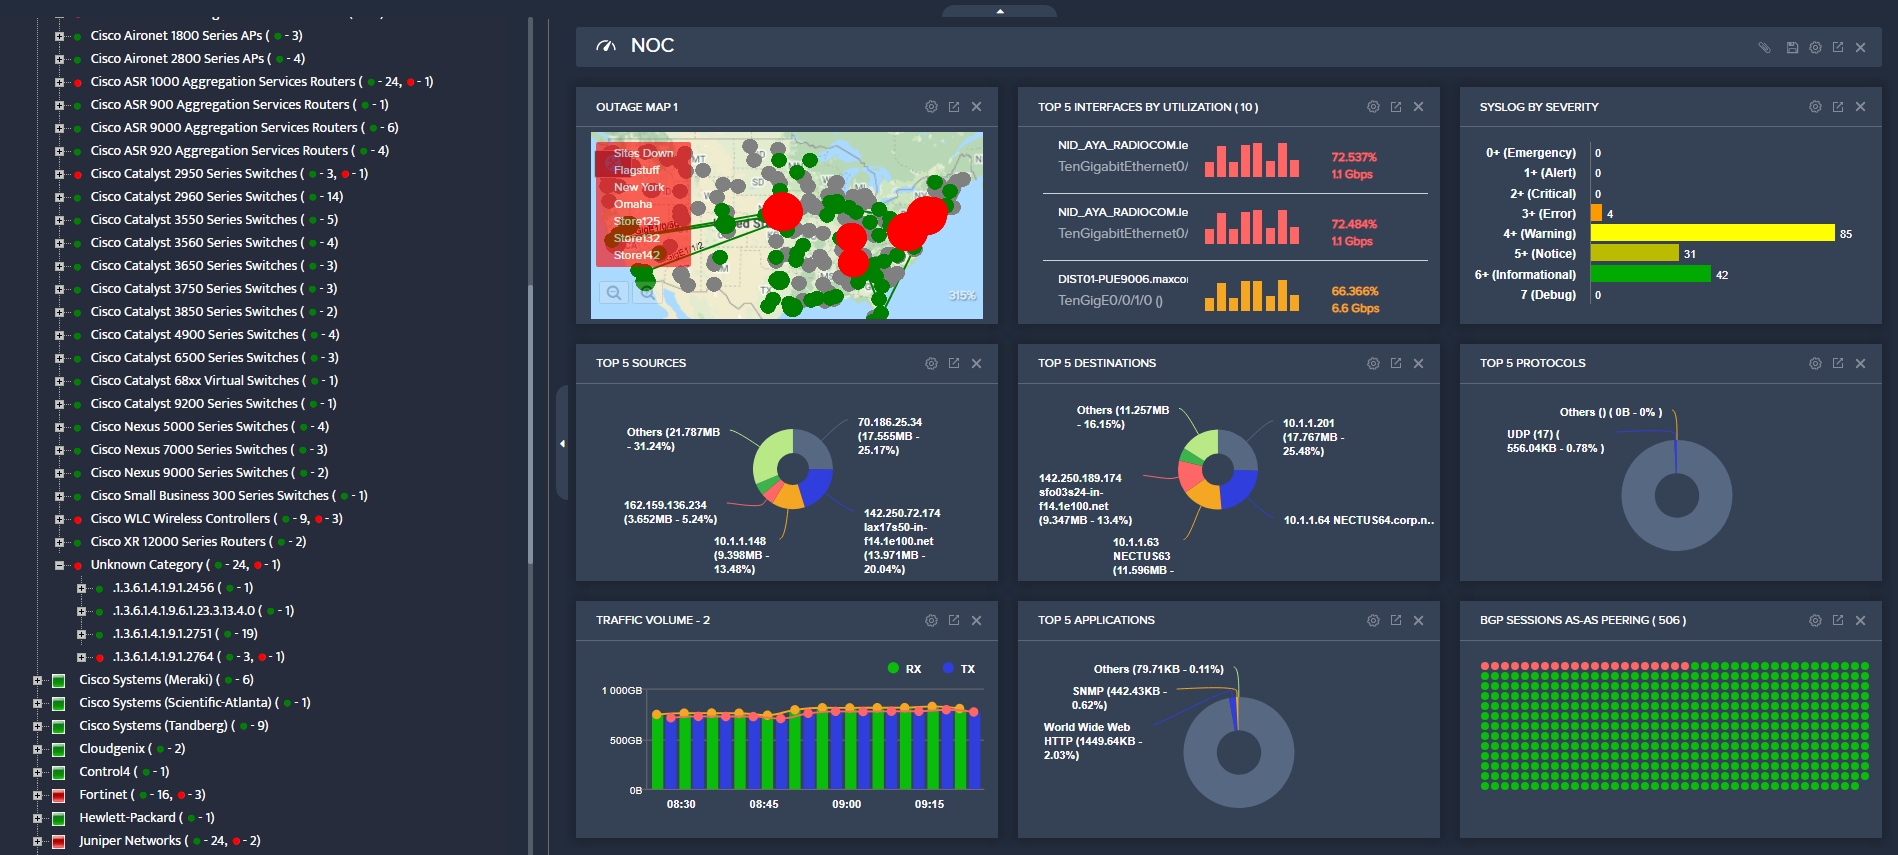The height and width of the screenshot is (855, 1898).
Task: Expand Cisco ASR 1000 Aggregation Services Routers node
Action: click(59, 82)
